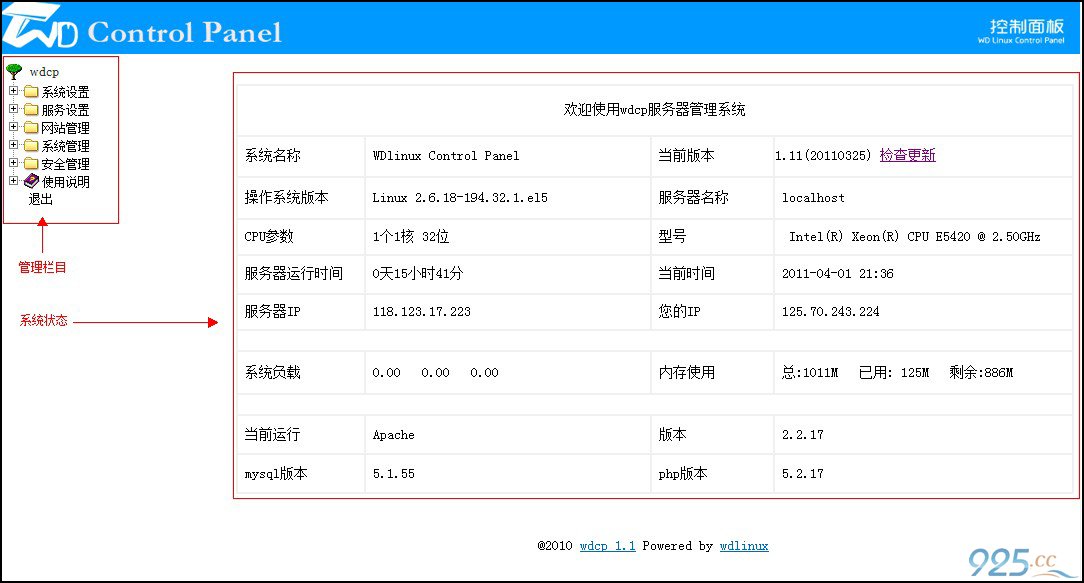Click the php version 5.2.17
1084x583 pixels.
[803, 474]
